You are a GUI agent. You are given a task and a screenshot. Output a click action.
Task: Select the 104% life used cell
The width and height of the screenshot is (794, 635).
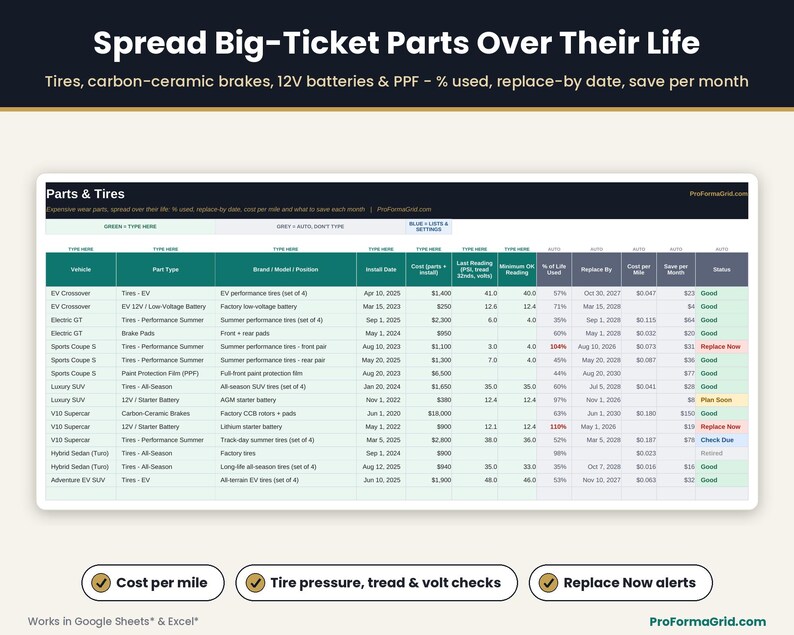coord(554,347)
